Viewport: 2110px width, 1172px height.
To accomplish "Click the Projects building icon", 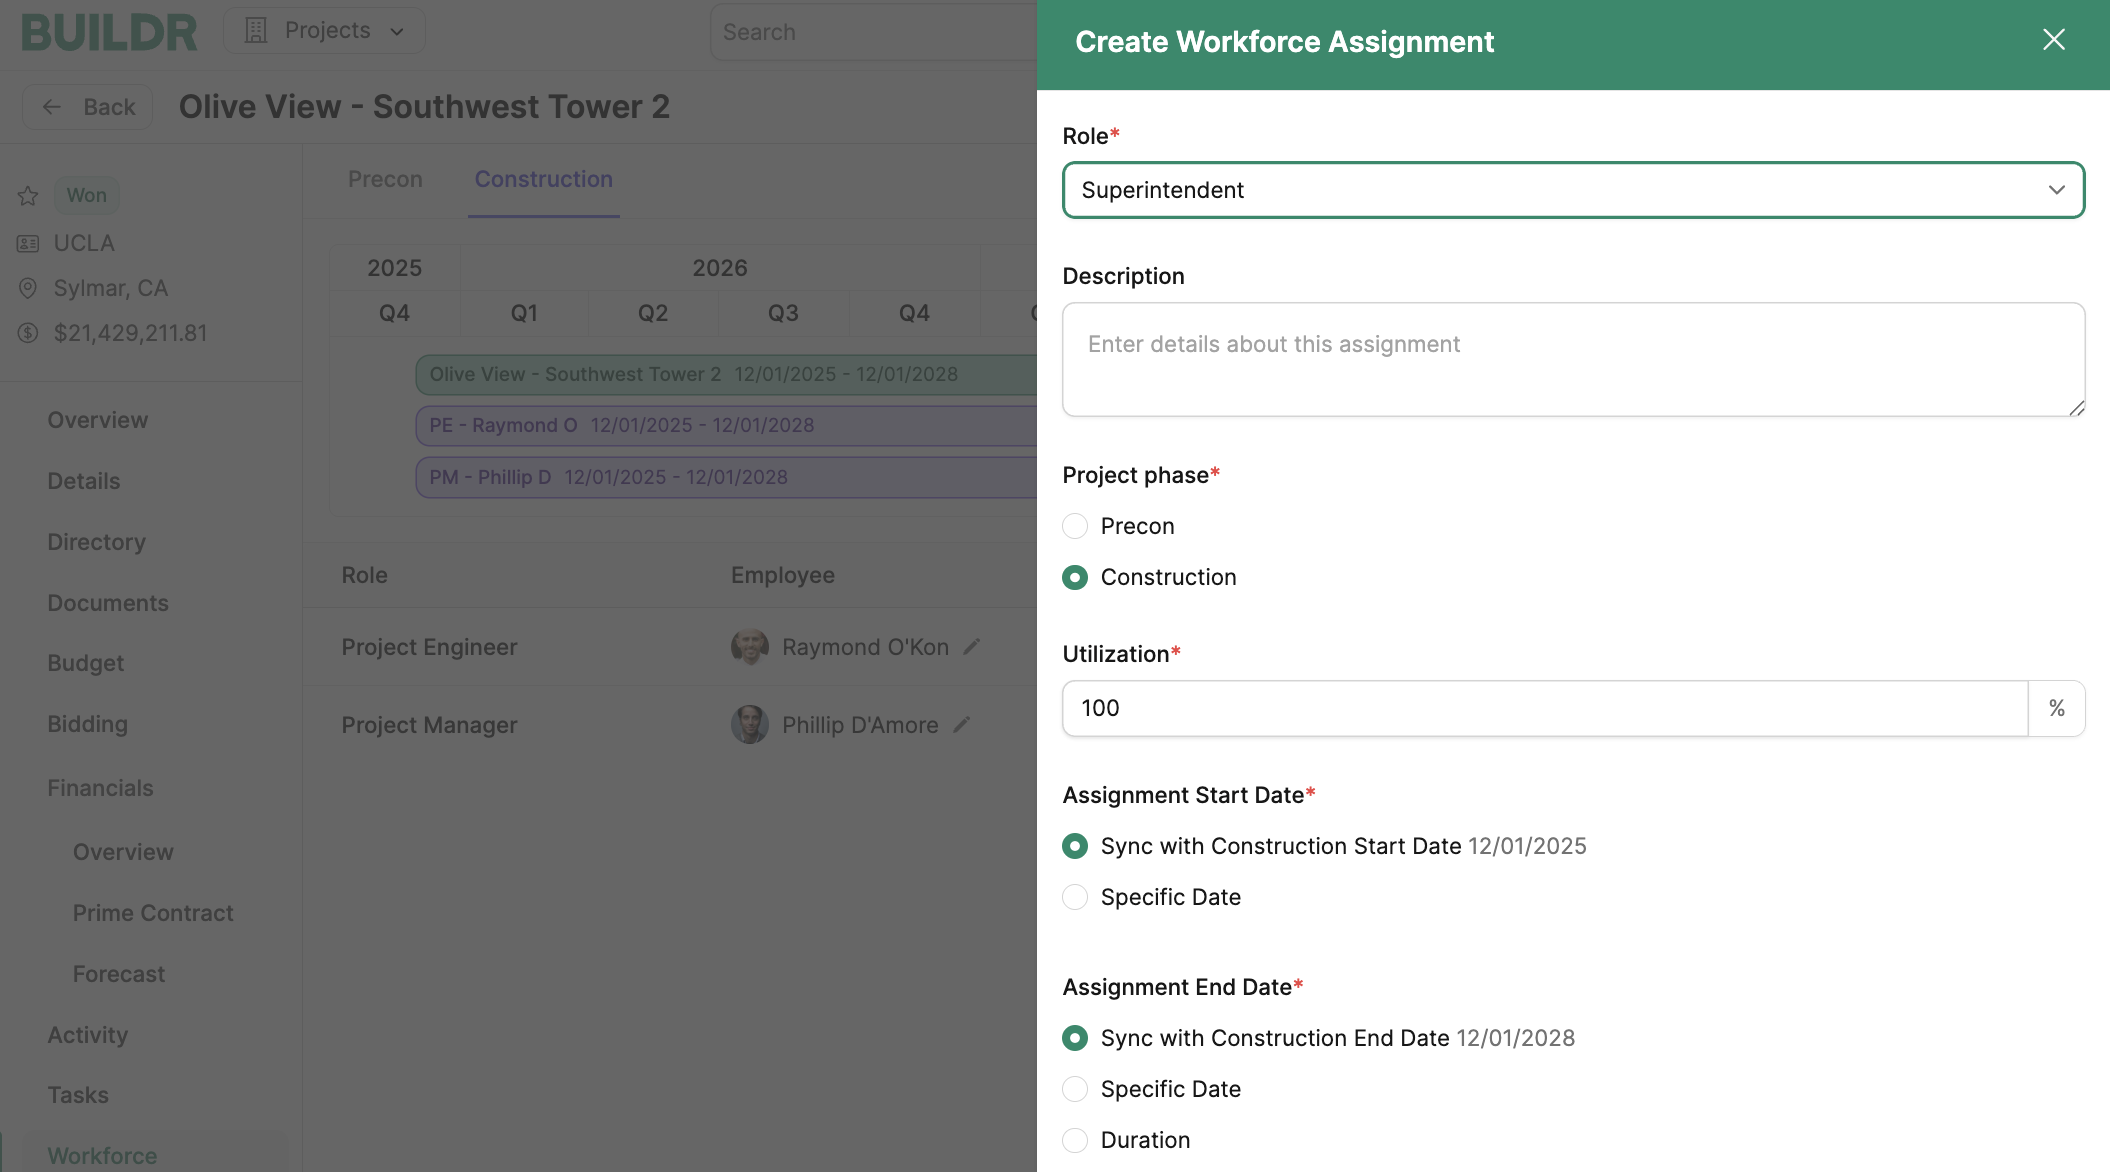I will click(256, 31).
